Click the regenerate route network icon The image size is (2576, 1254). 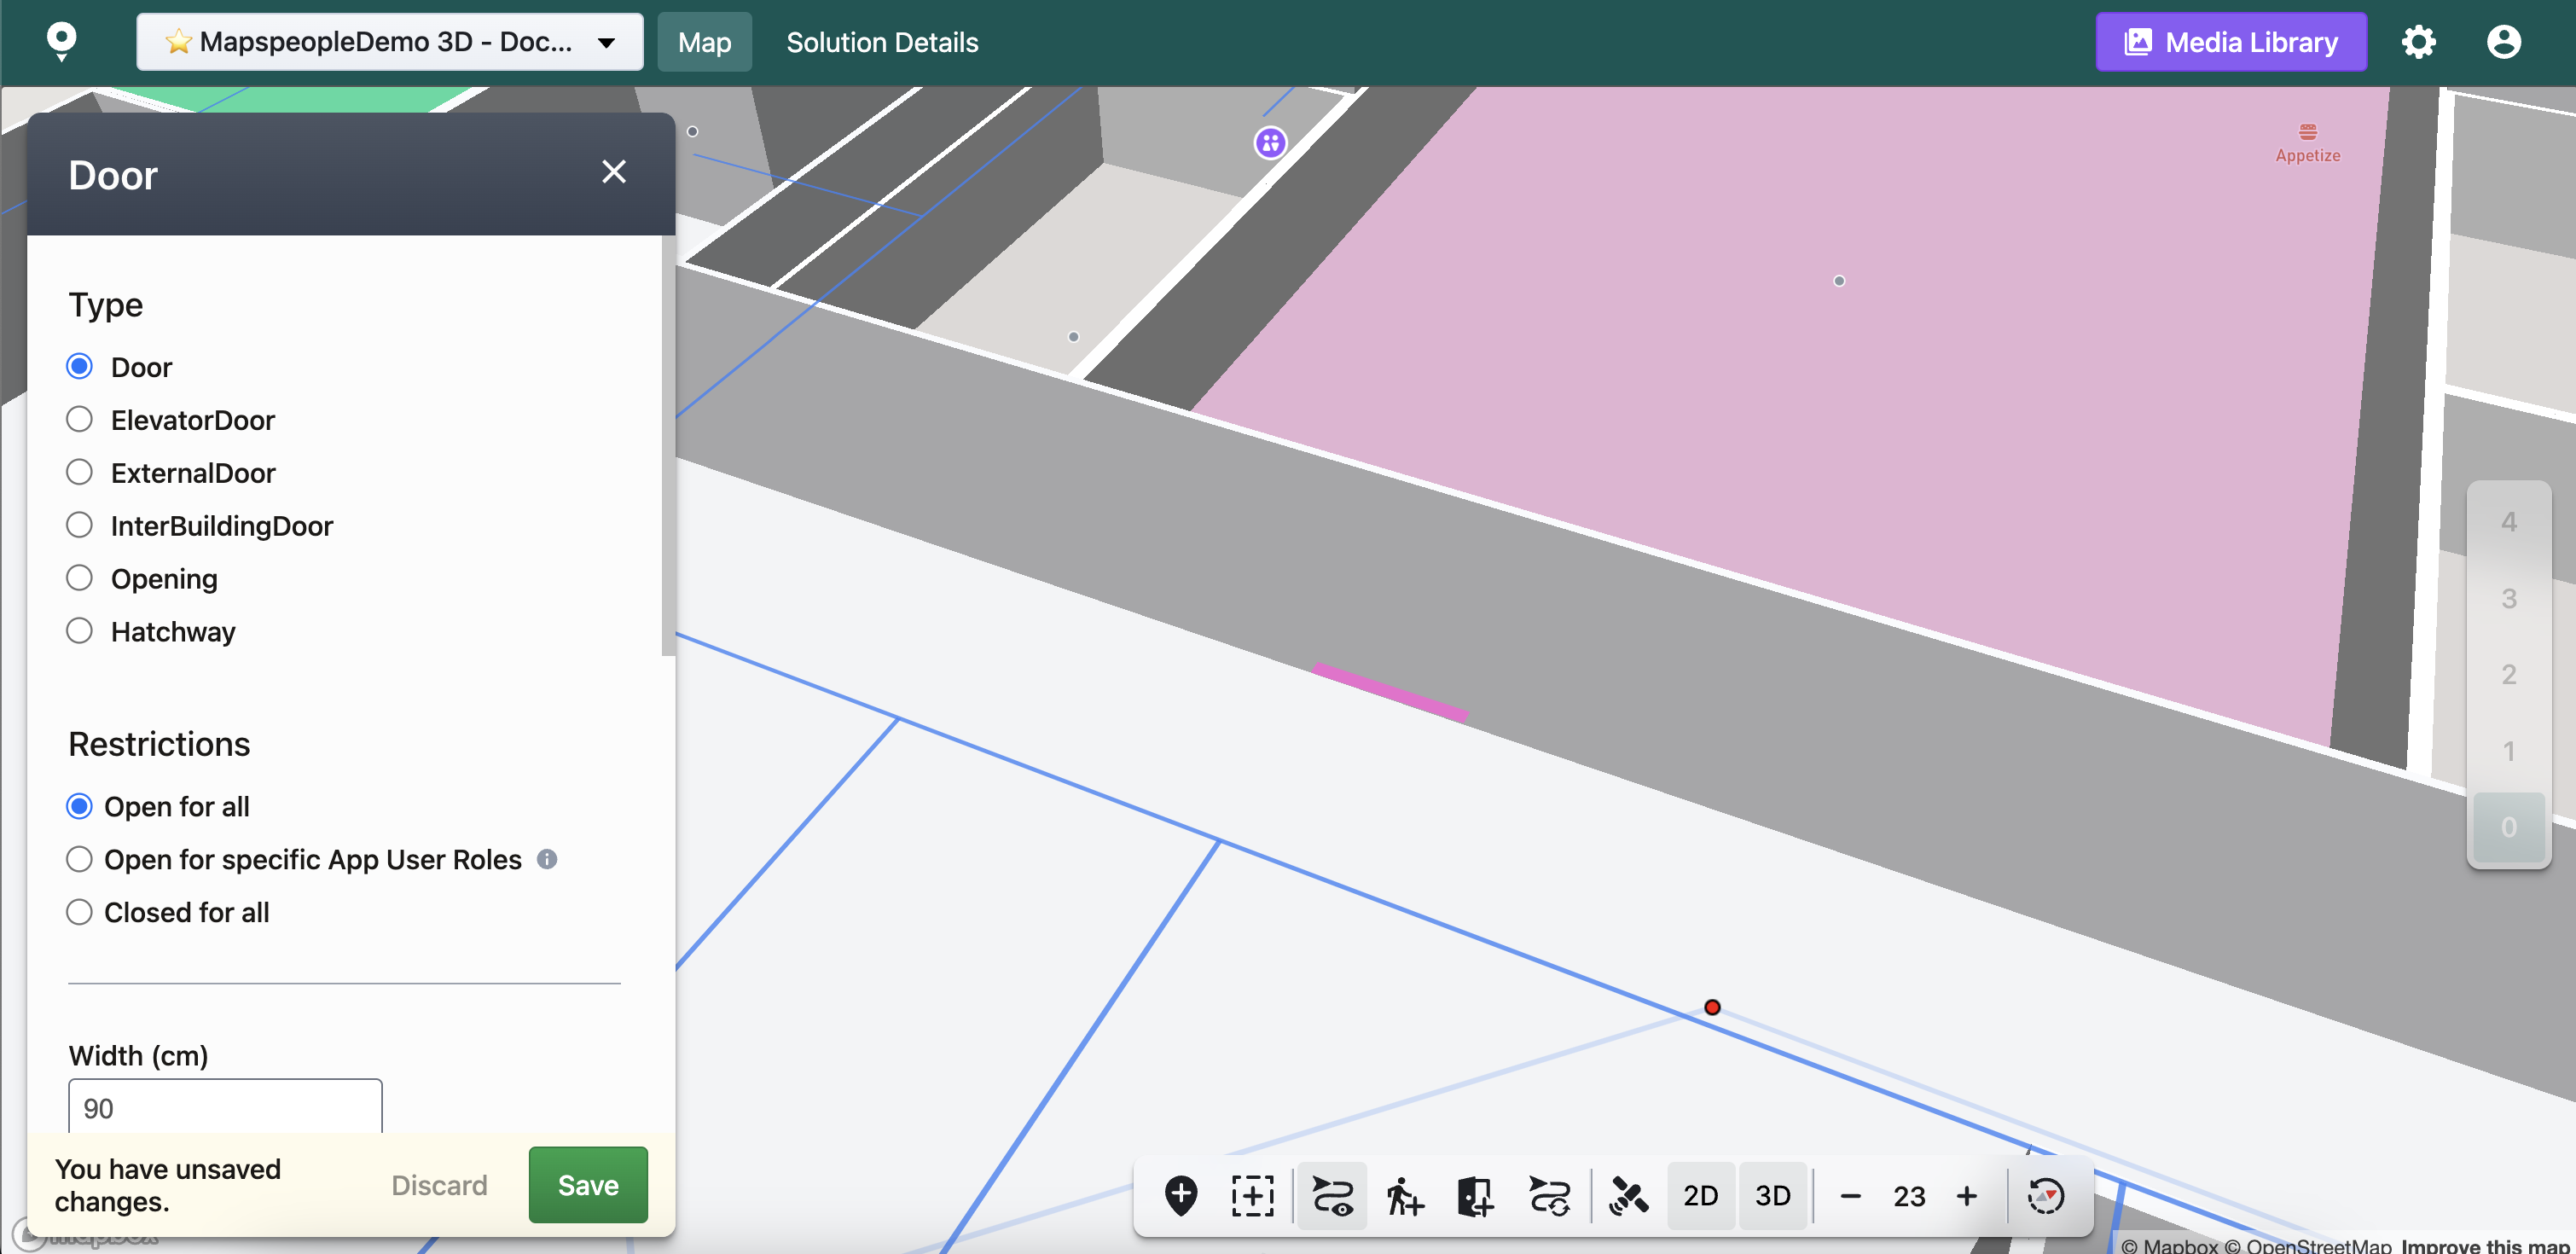pyautogui.click(x=1549, y=1195)
